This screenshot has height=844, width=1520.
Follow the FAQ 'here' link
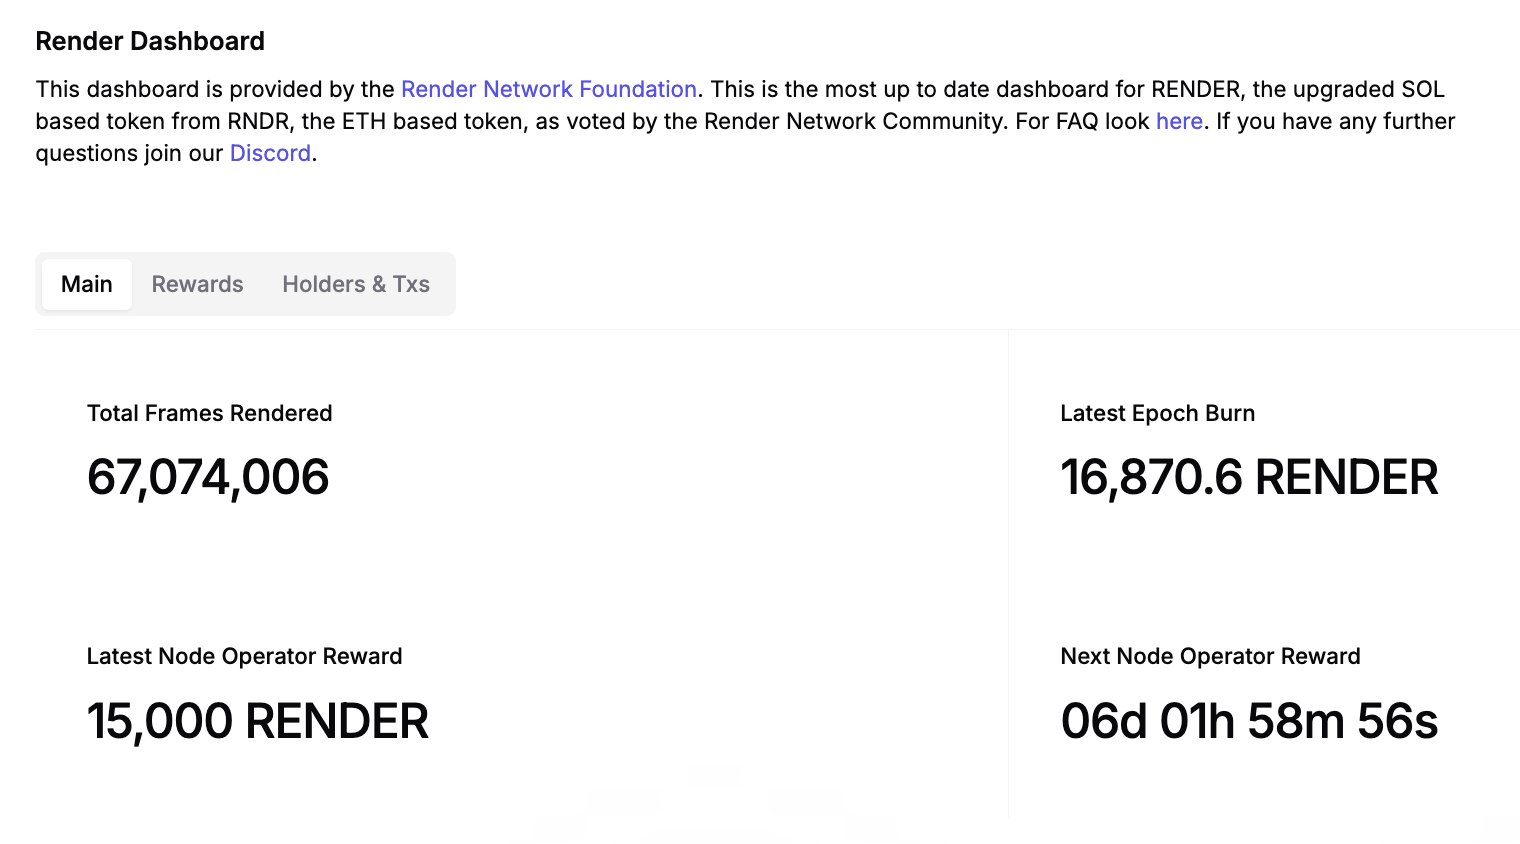tap(1179, 121)
